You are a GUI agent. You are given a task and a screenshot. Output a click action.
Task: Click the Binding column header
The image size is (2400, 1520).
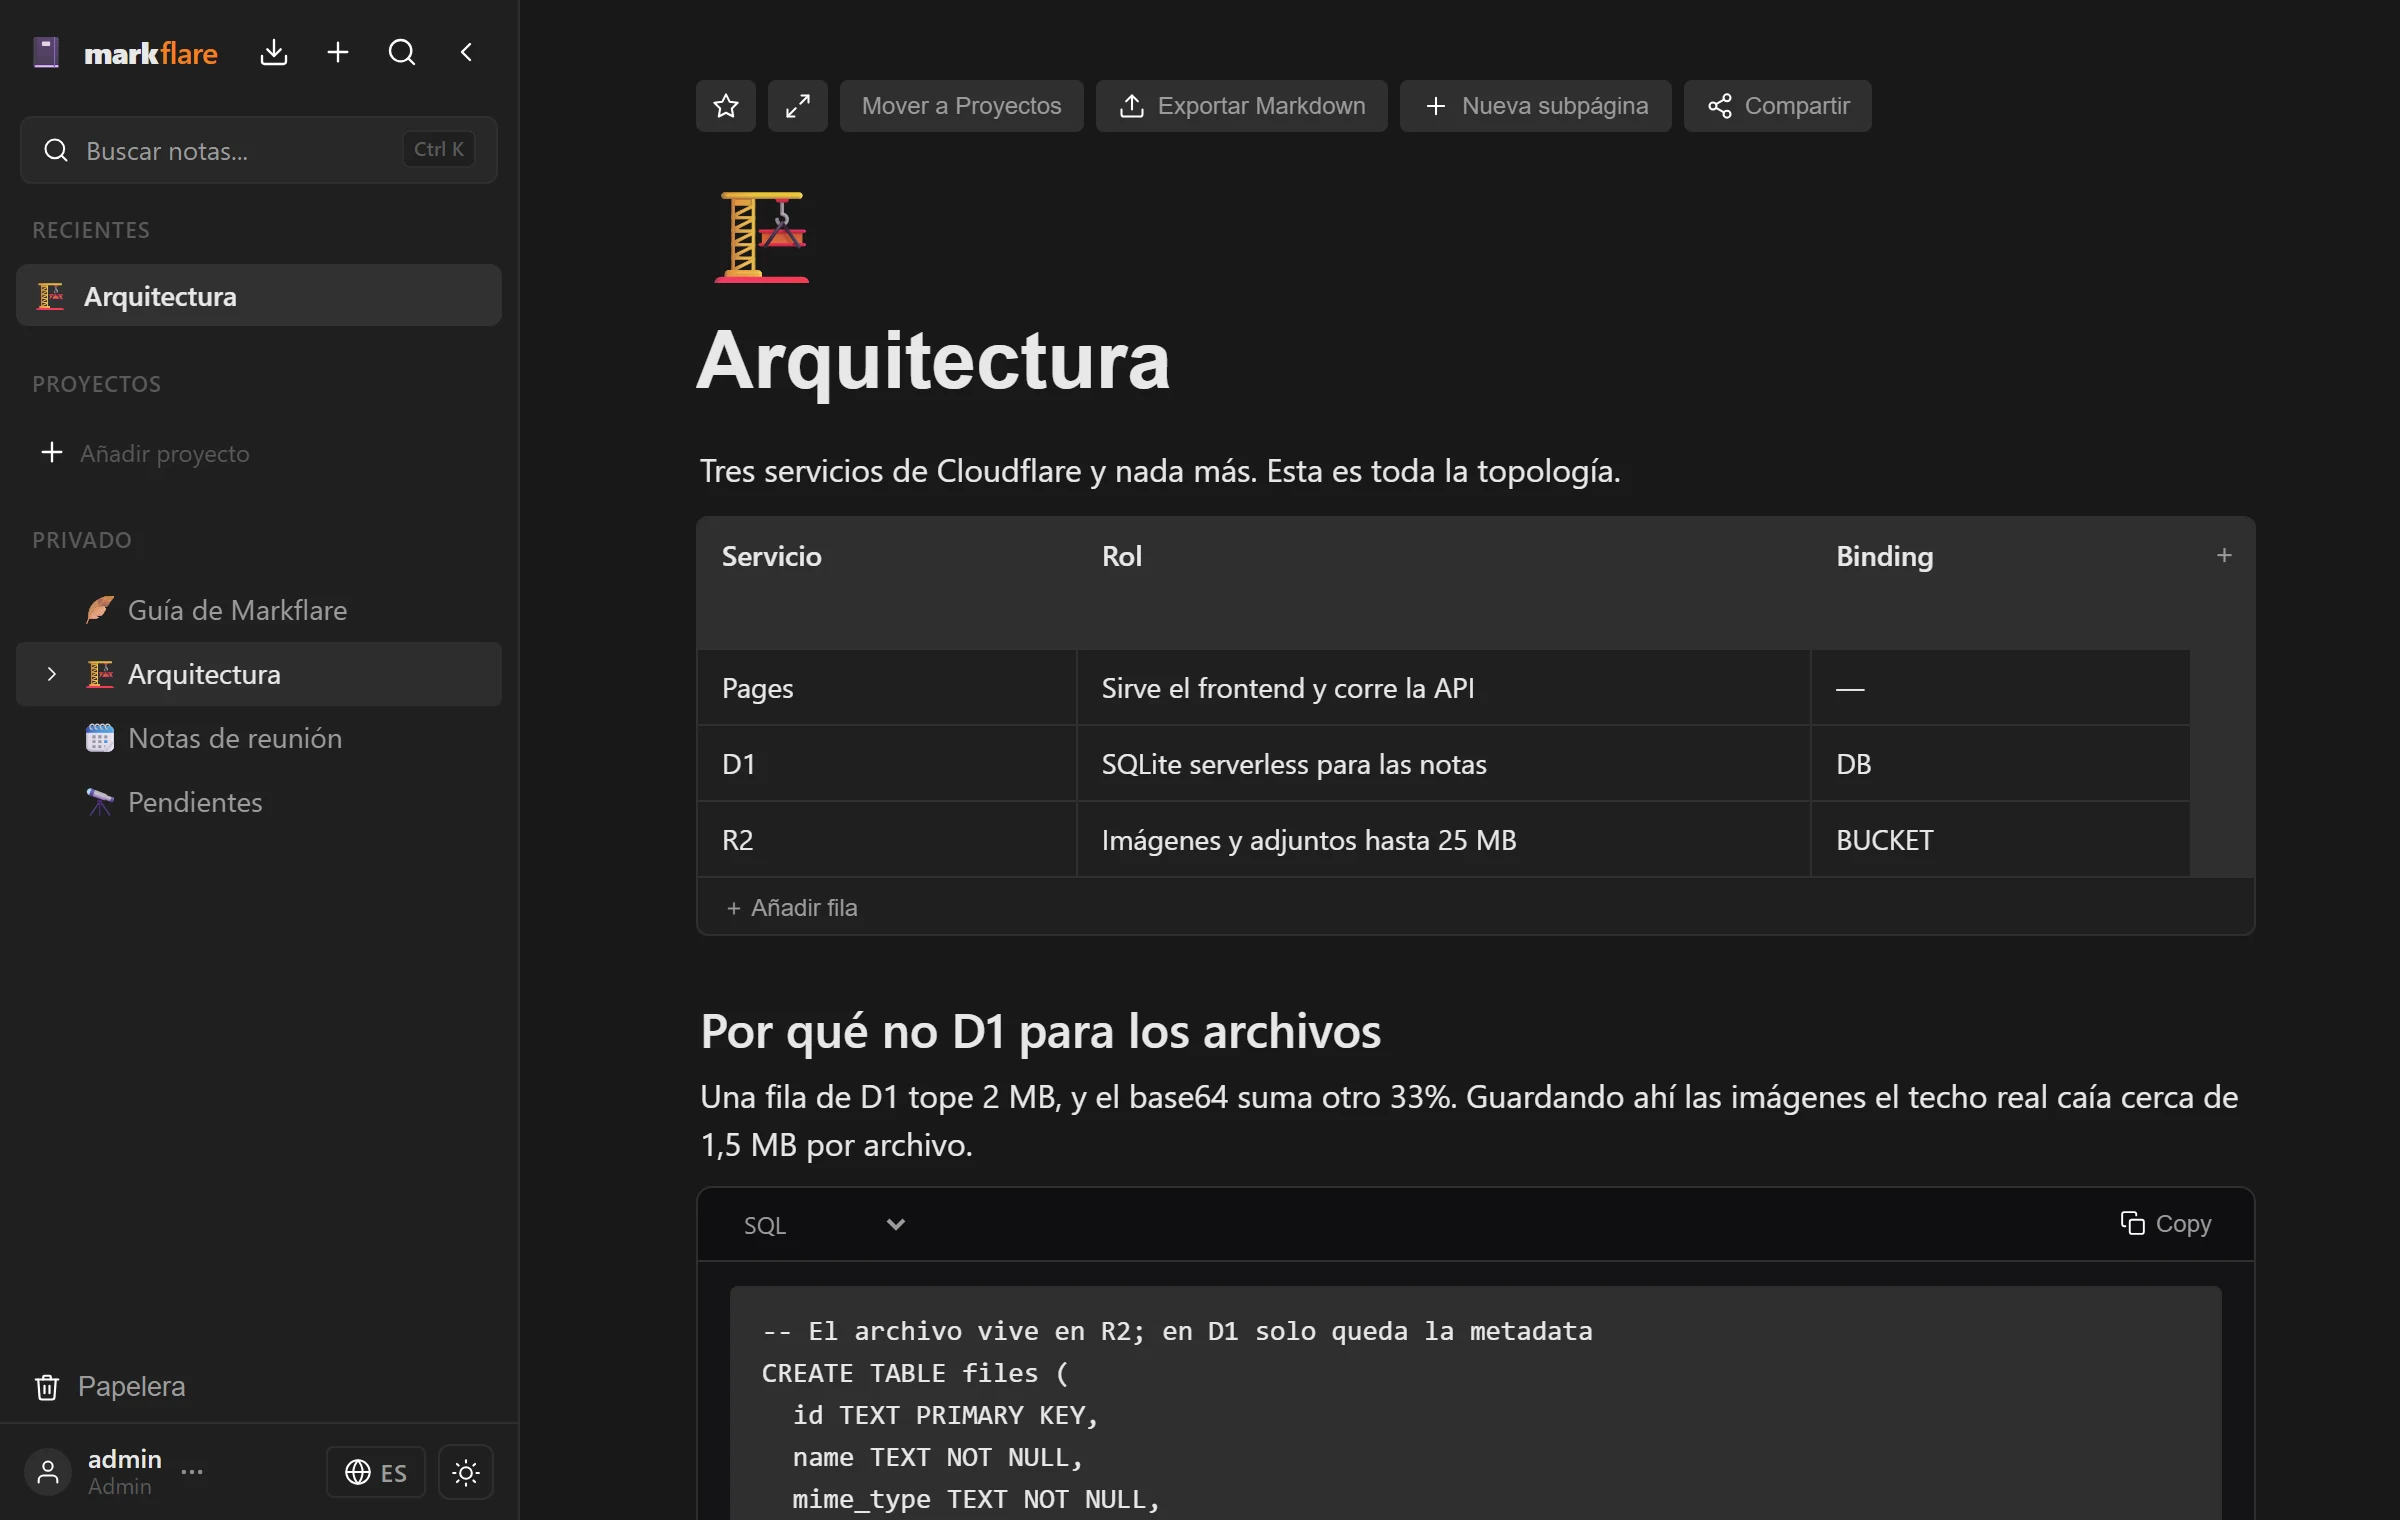tap(2000, 582)
